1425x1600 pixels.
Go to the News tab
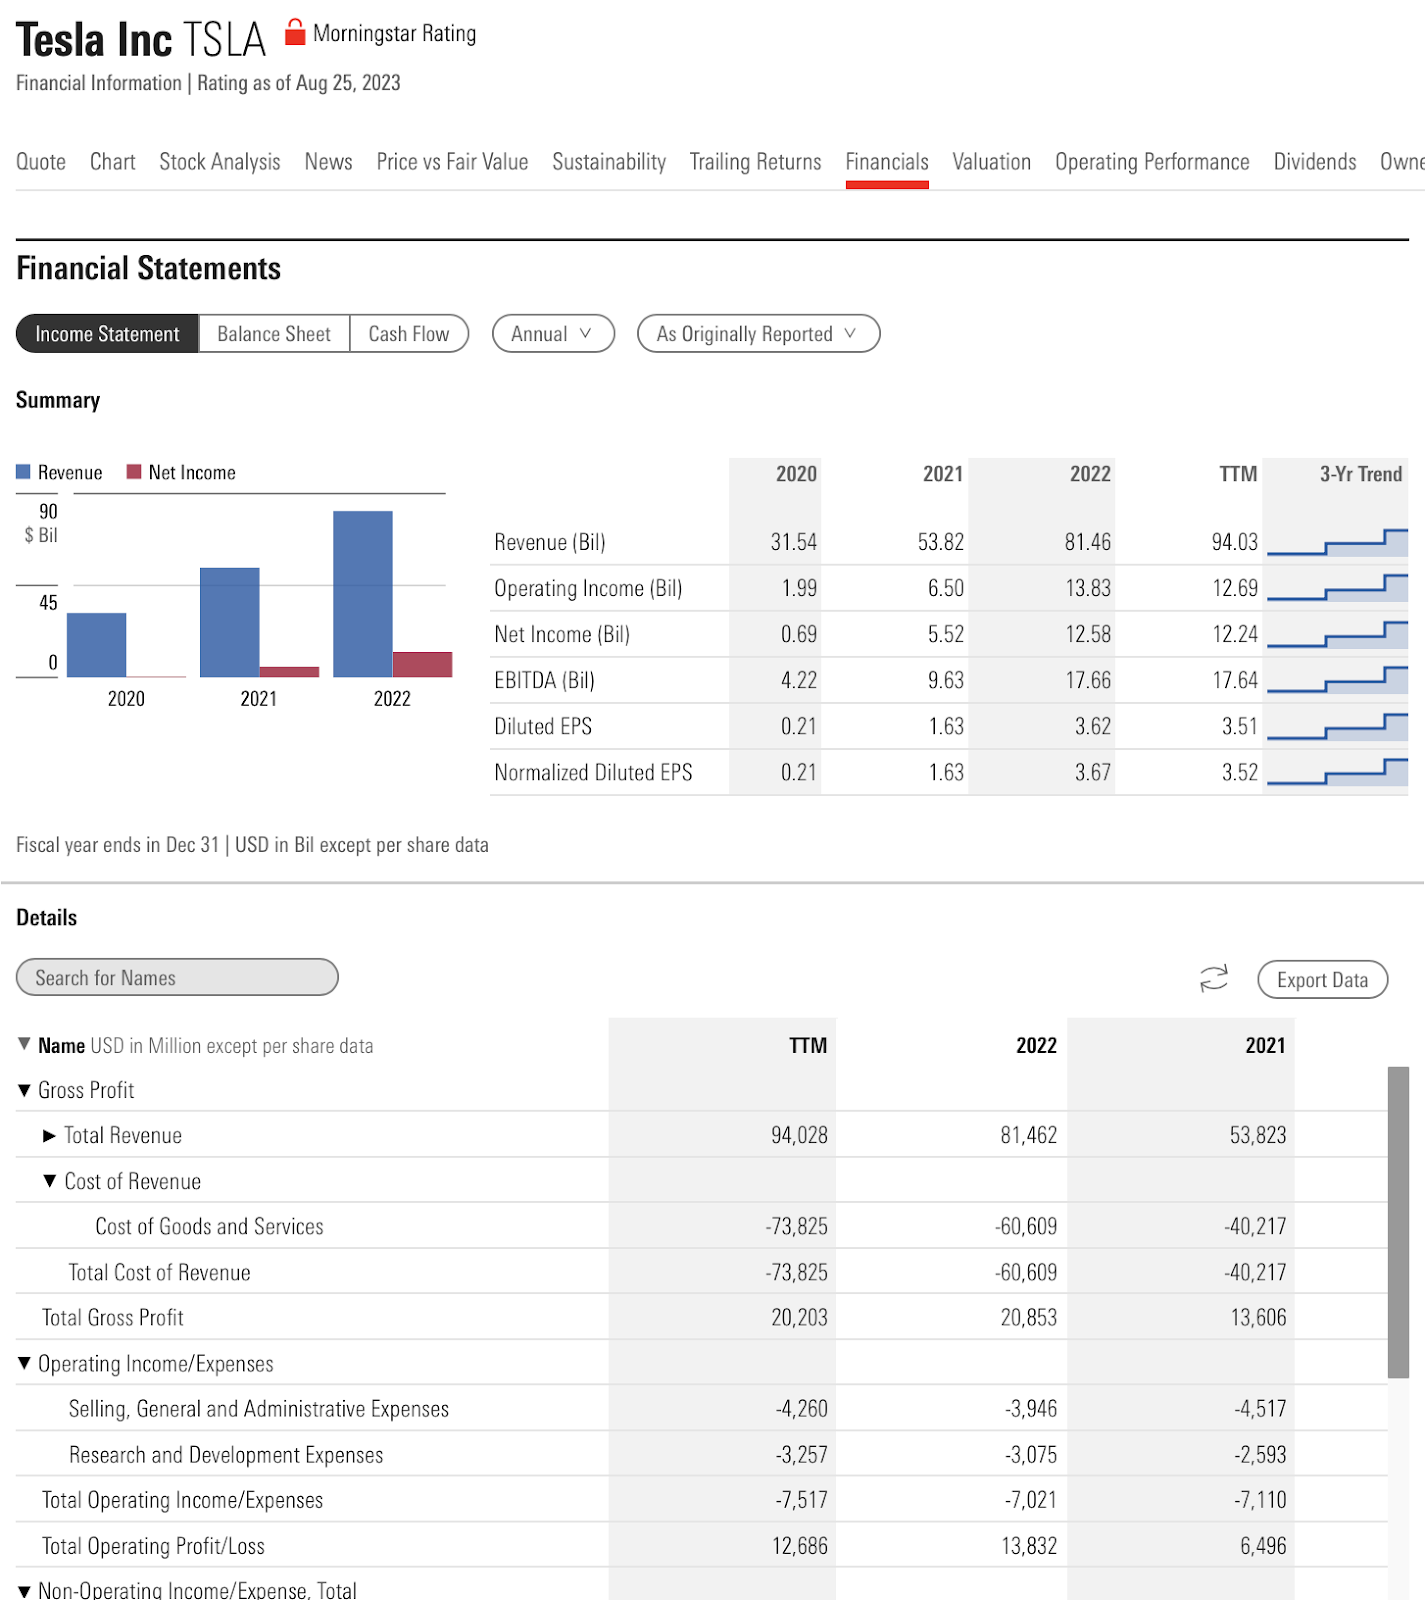pyautogui.click(x=328, y=162)
